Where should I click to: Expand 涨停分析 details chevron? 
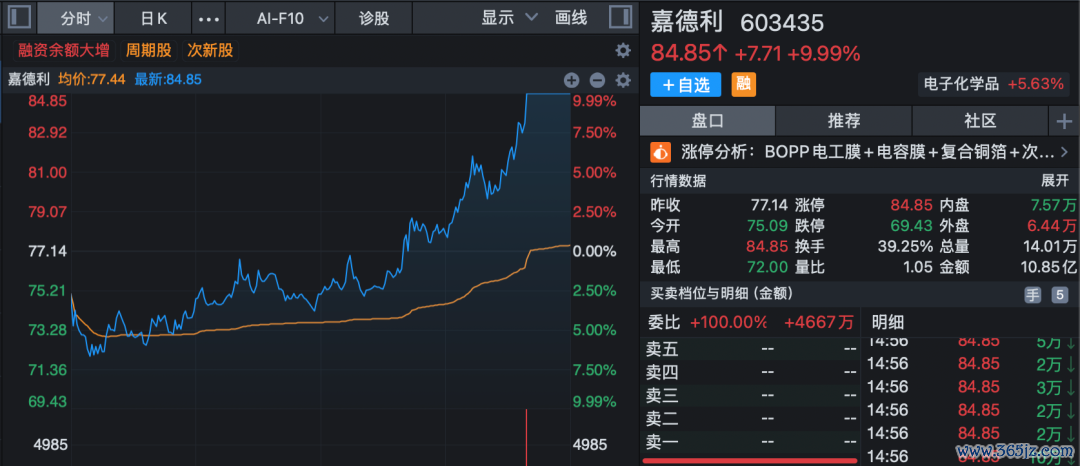(x=1065, y=152)
